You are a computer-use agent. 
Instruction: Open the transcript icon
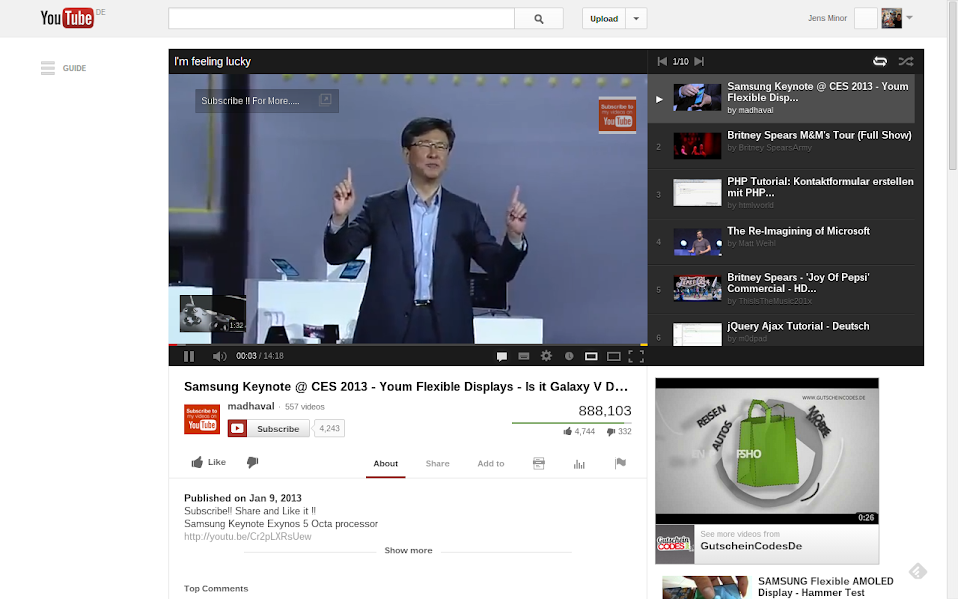[x=538, y=464]
